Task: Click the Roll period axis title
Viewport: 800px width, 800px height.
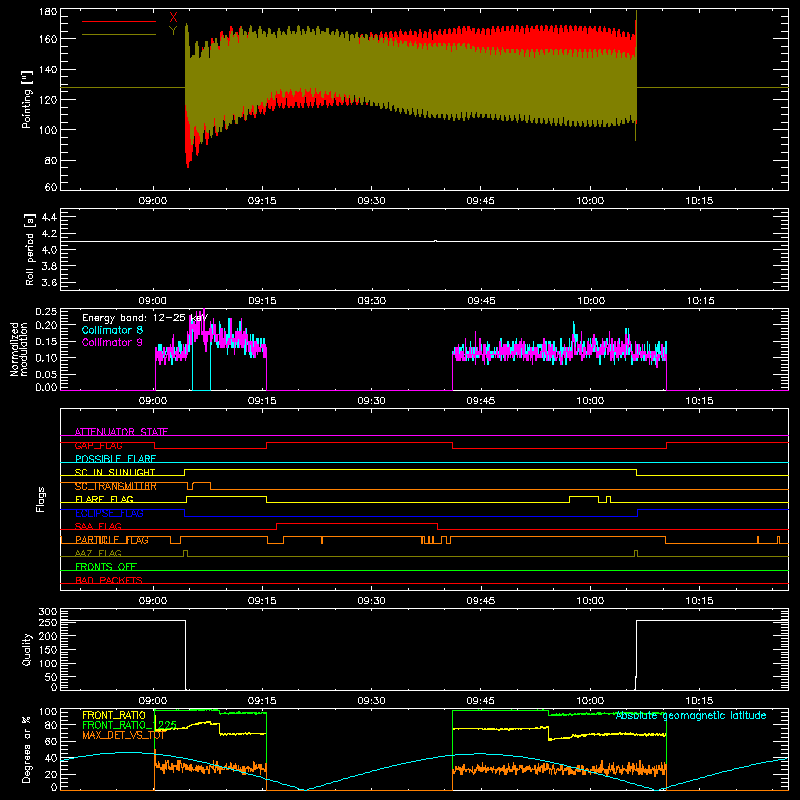Action: tap(30, 249)
